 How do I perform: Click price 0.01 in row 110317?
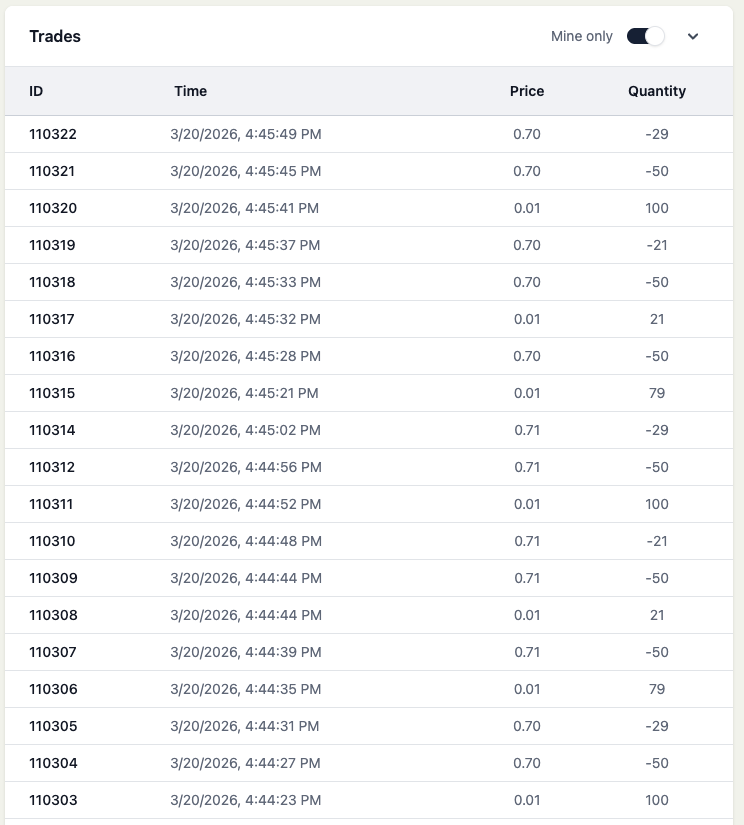pos(527,319)
